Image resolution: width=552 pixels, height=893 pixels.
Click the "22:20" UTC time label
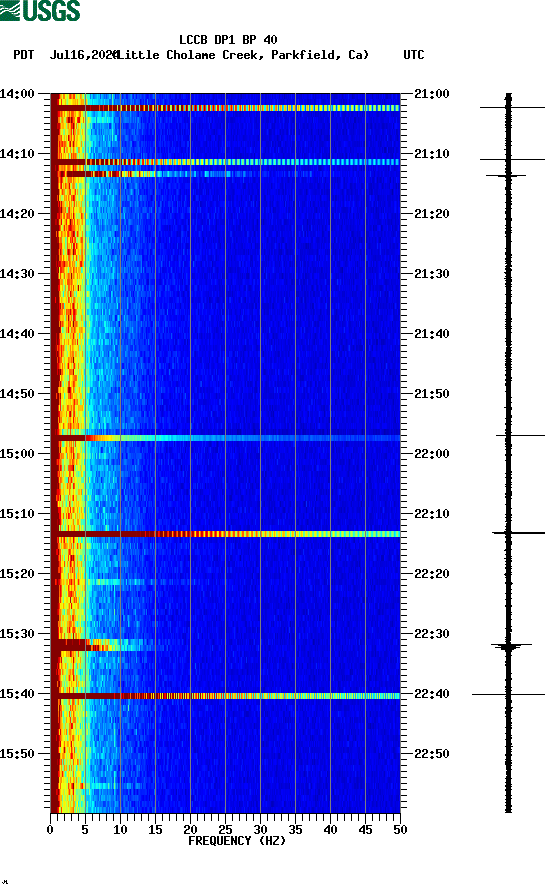[432, 574]
